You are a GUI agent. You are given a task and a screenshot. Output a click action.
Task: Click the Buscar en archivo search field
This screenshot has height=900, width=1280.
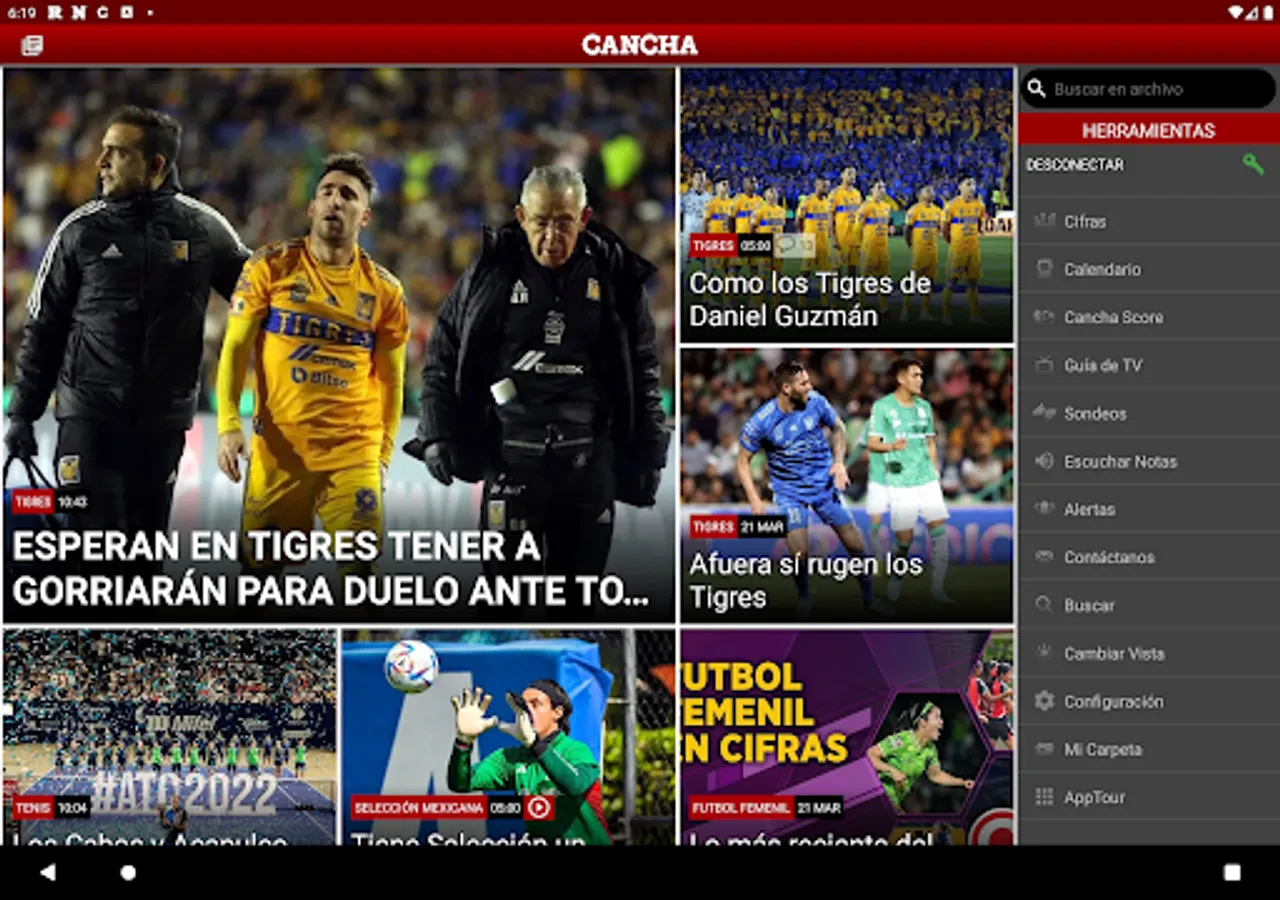pos(1148,89)
